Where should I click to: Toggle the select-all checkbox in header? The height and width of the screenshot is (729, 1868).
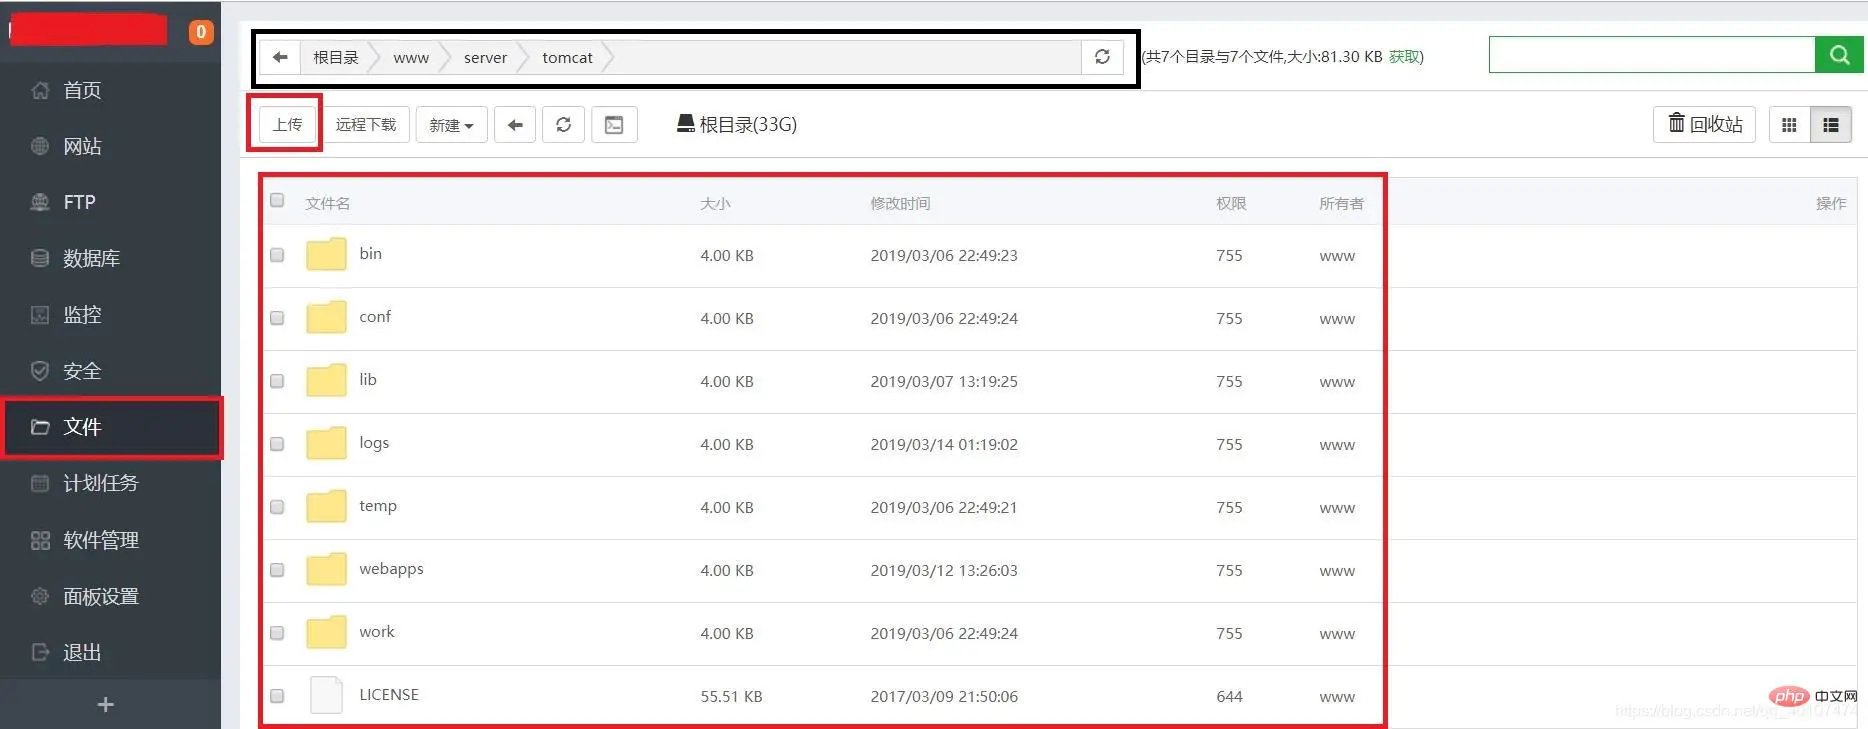tap(277, 200)
